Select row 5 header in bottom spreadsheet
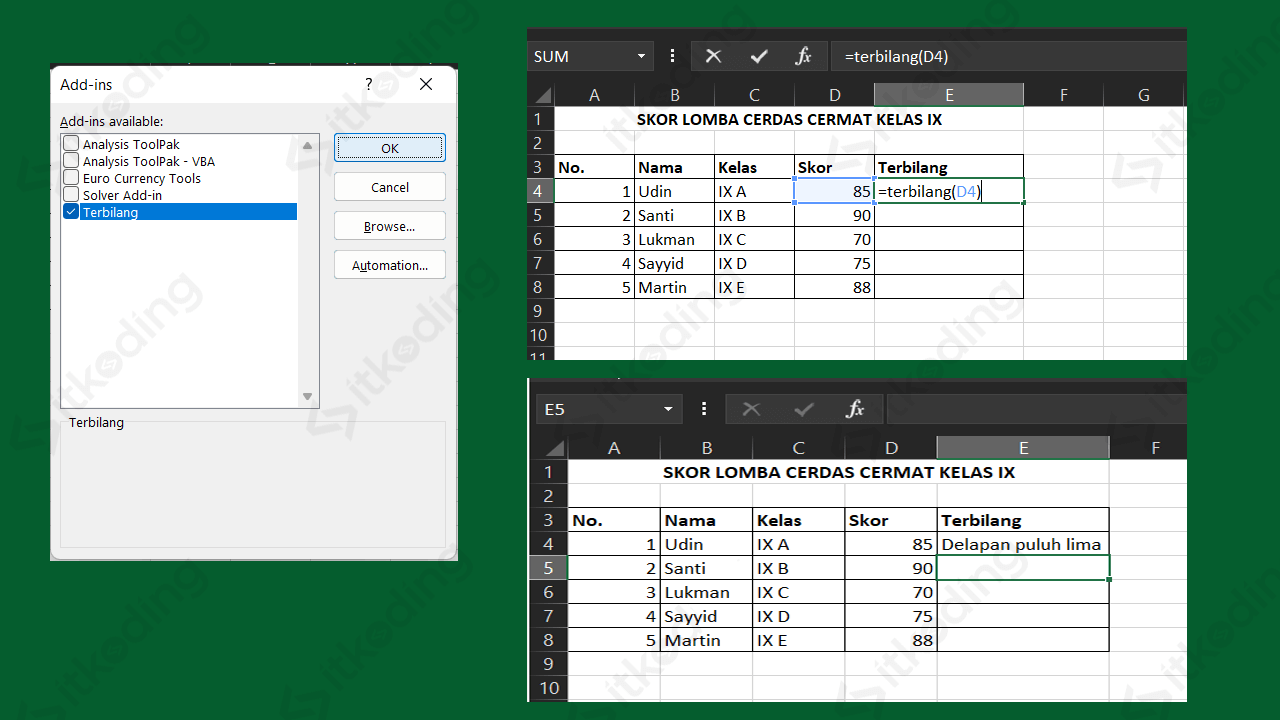This screenshot has width=1280, height=720. 548,568
